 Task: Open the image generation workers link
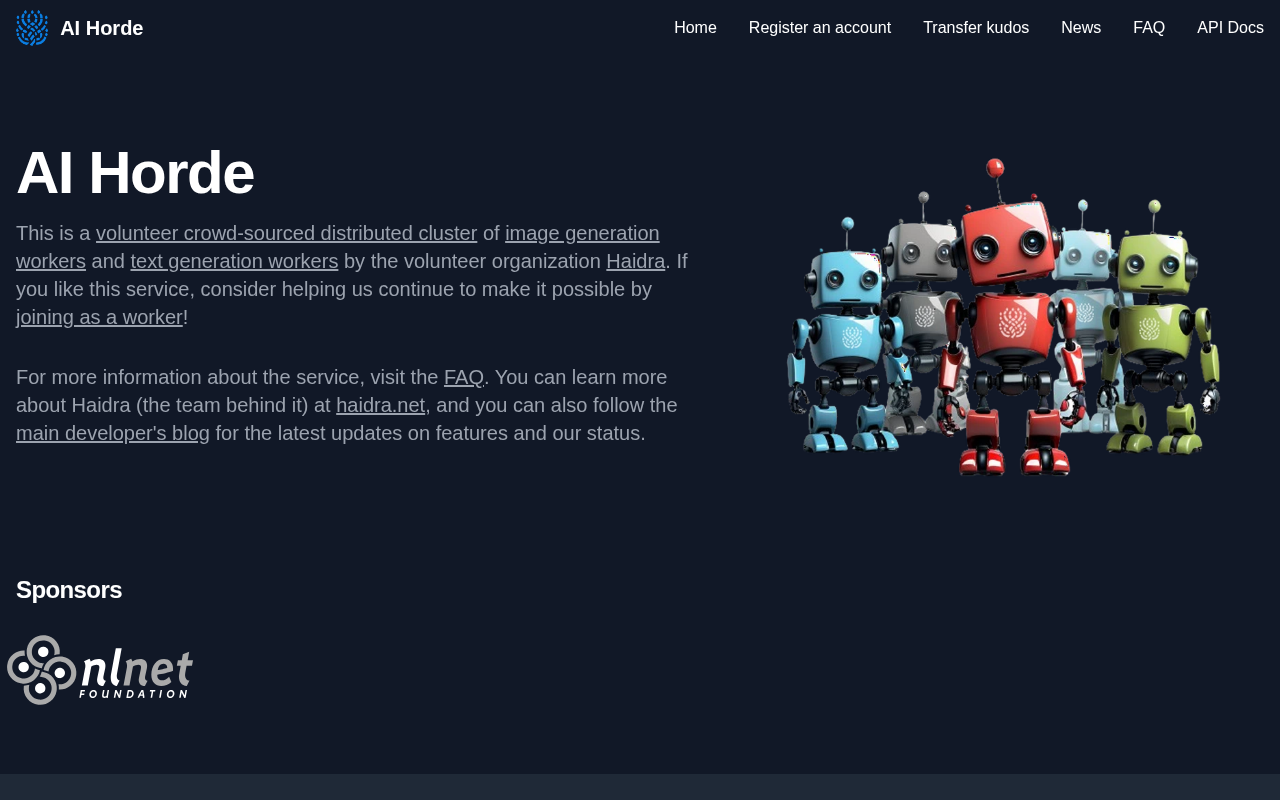pos(582,231)
